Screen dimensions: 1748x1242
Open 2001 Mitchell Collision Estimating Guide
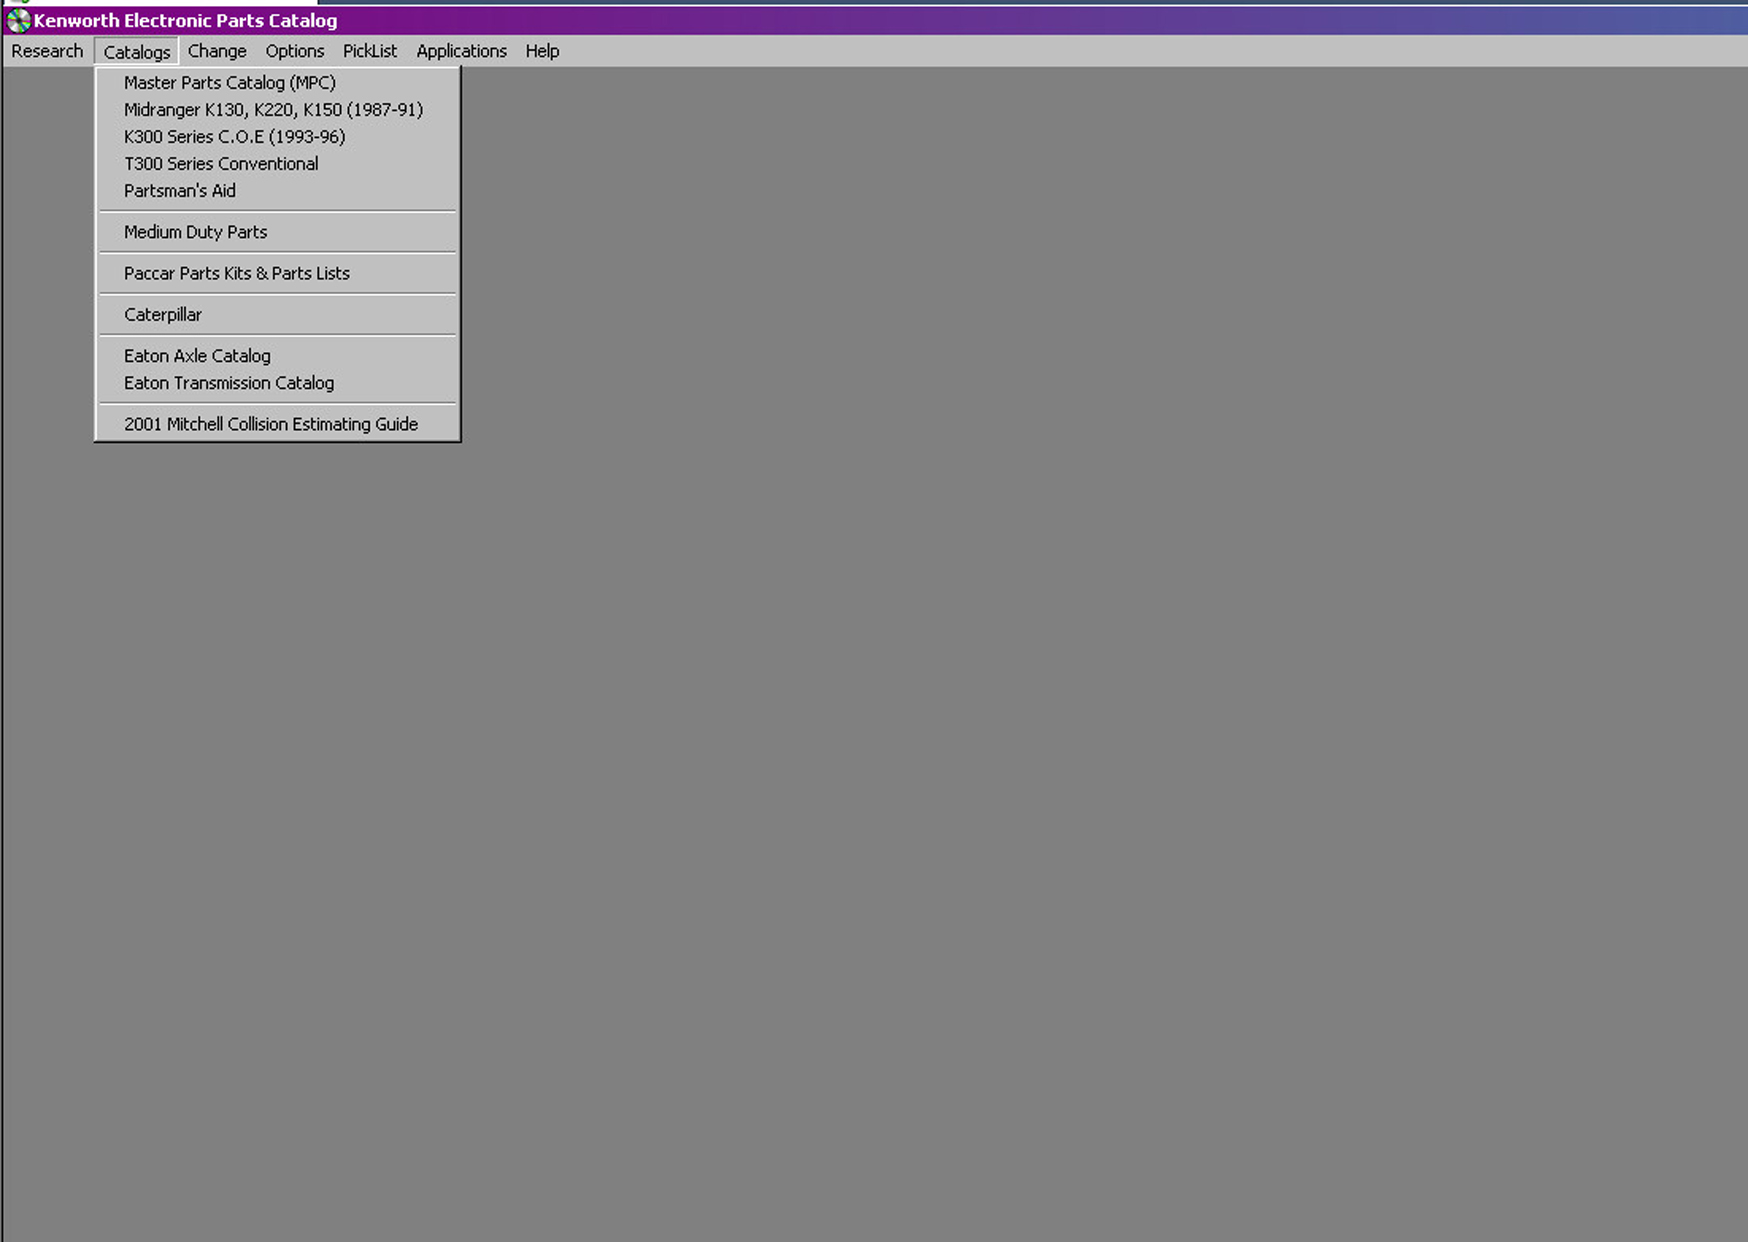271,424
